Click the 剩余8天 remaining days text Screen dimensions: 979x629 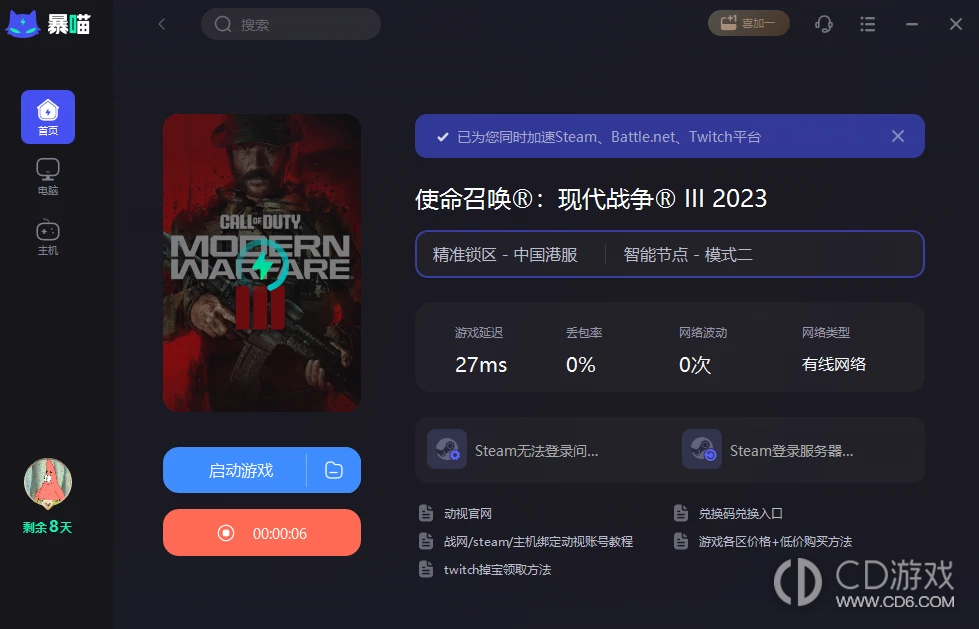click(x=47, y=527)
